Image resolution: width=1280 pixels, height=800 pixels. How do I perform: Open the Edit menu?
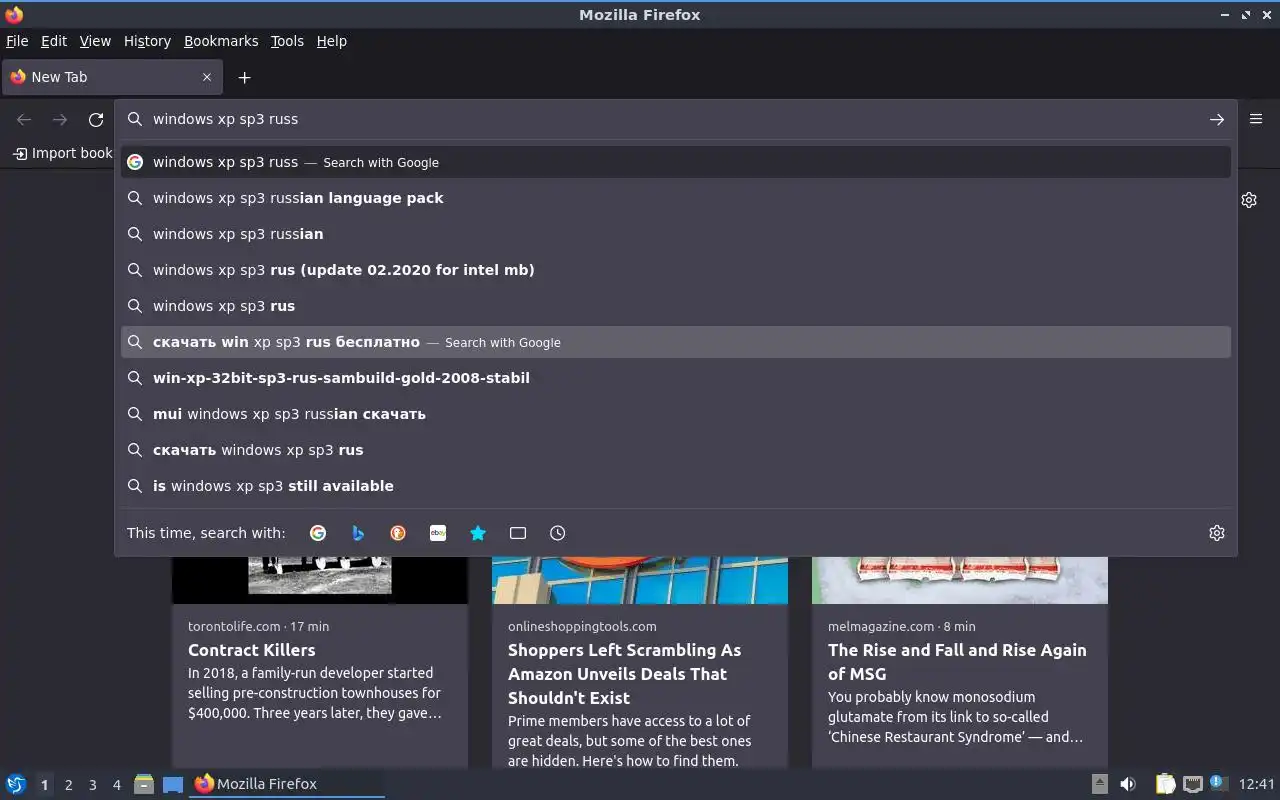54,41
